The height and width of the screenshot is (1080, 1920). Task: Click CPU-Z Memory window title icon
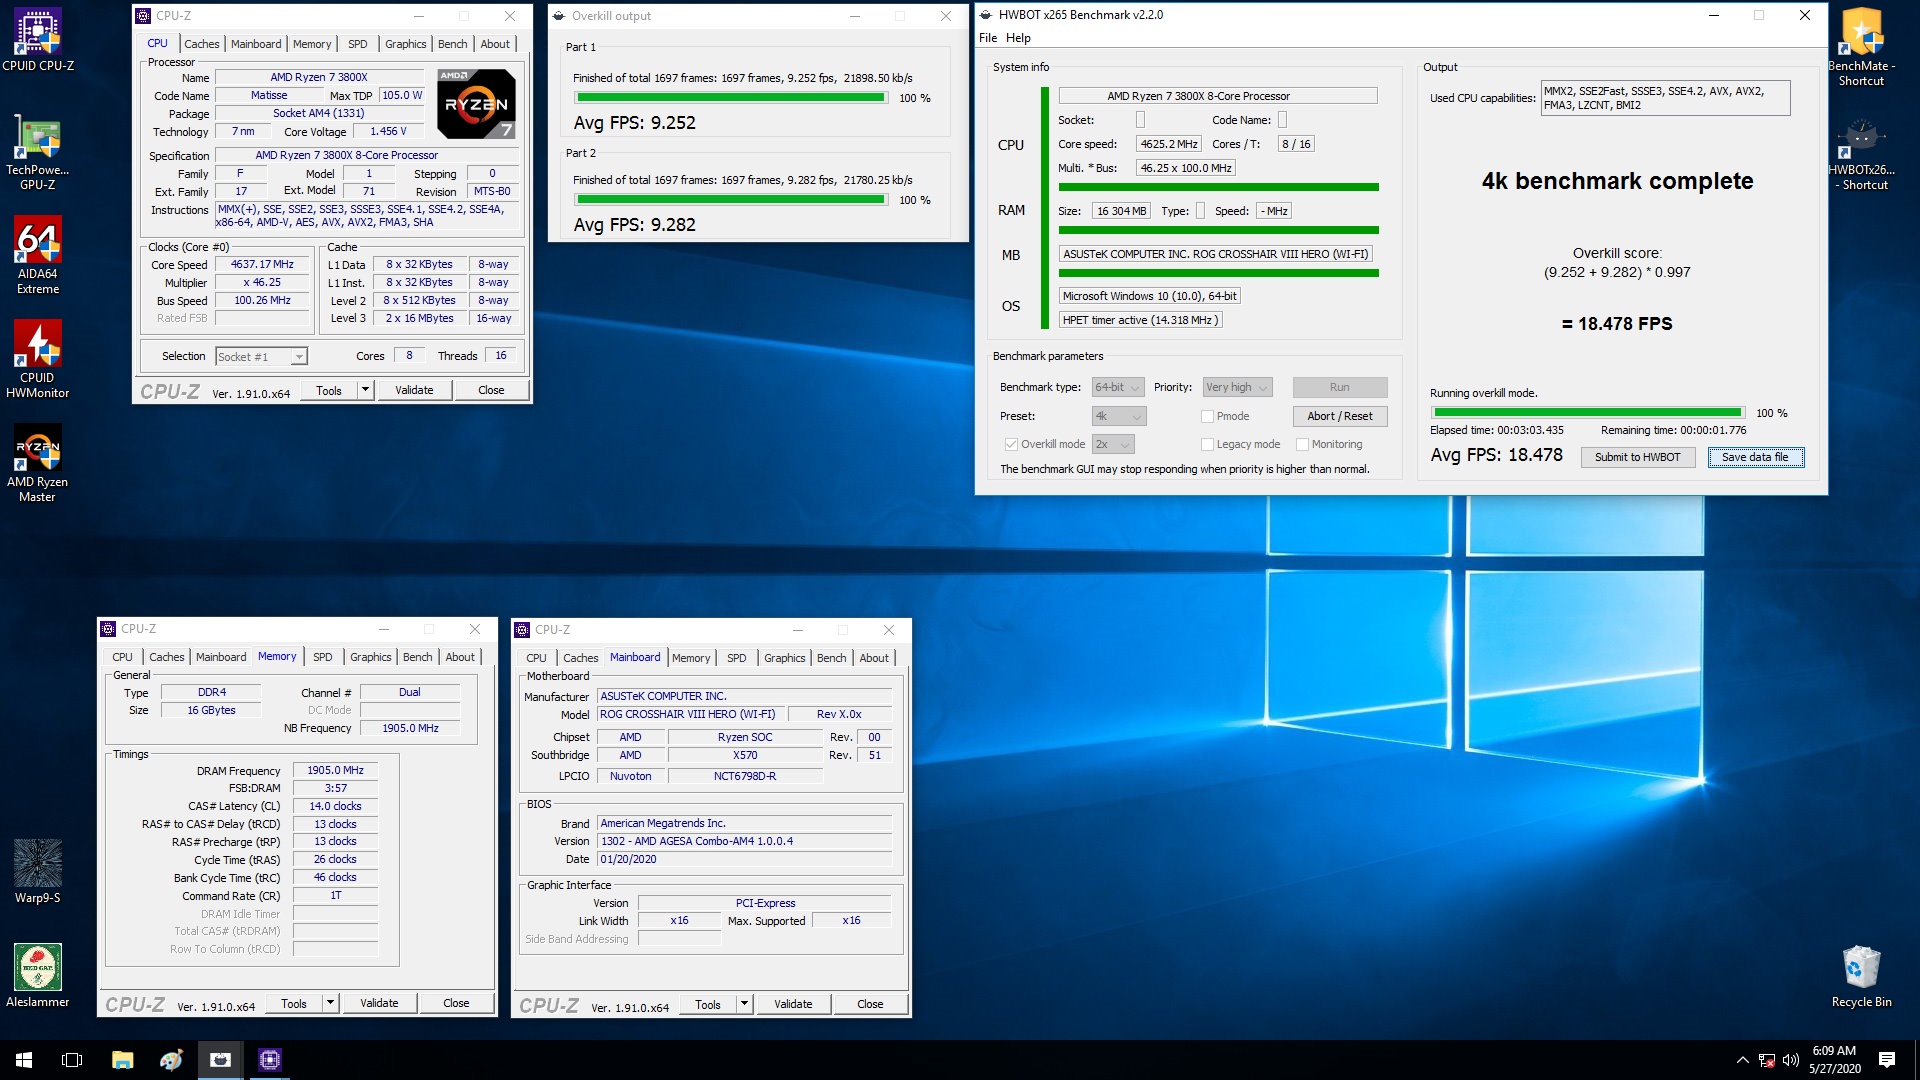108,629
